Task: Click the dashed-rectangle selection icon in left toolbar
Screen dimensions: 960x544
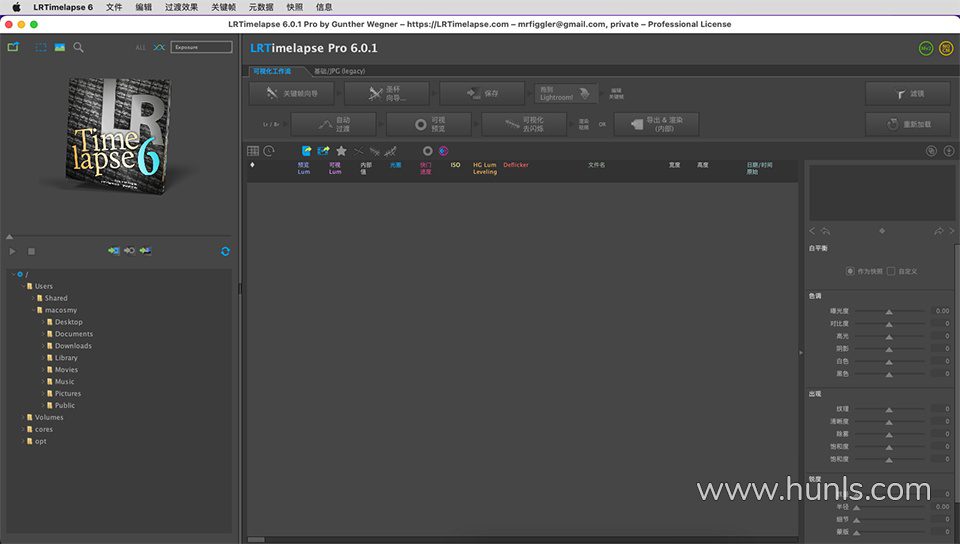Action: (x=41, y=47)
